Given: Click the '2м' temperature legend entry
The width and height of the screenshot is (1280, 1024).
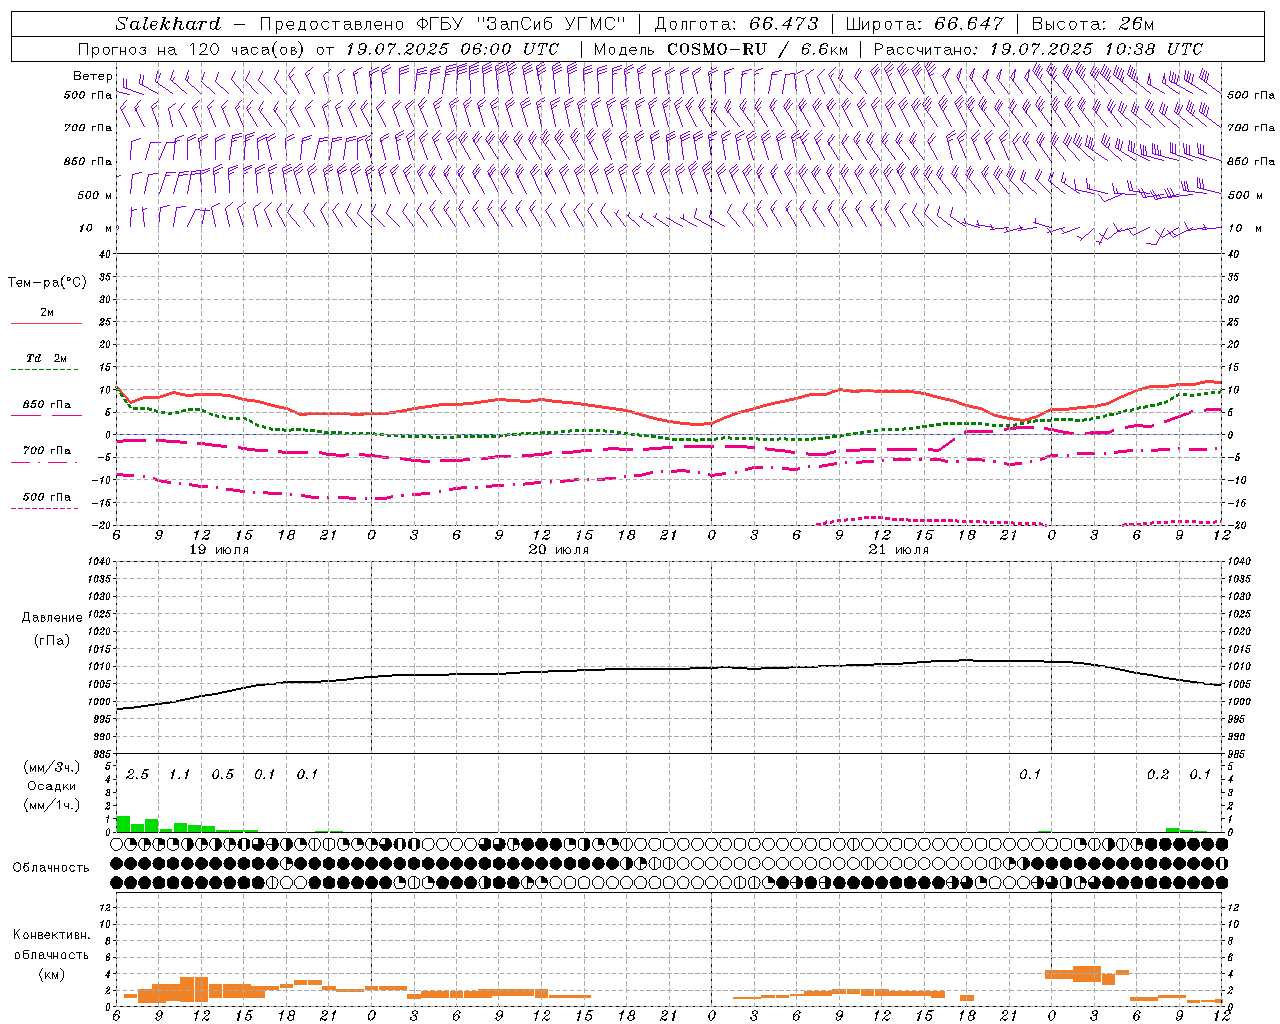Looking at the screenshot, I should [x=47, y=313].
